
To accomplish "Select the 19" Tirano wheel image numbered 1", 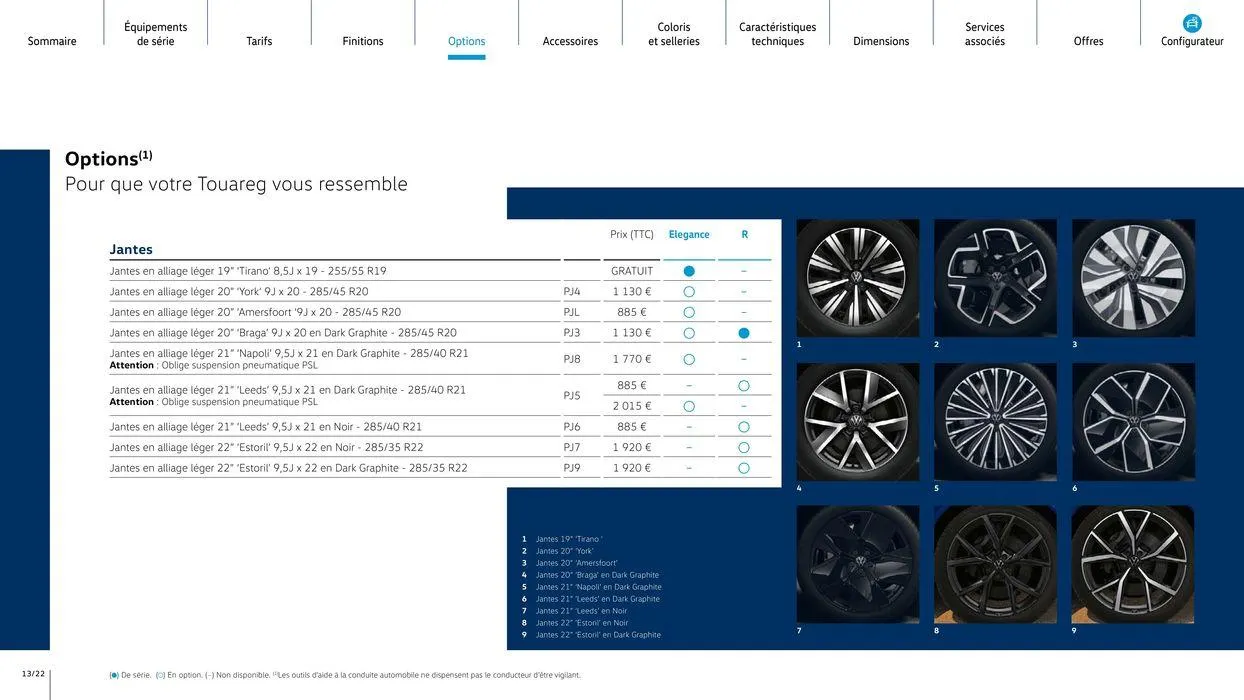I will (857, 278).
